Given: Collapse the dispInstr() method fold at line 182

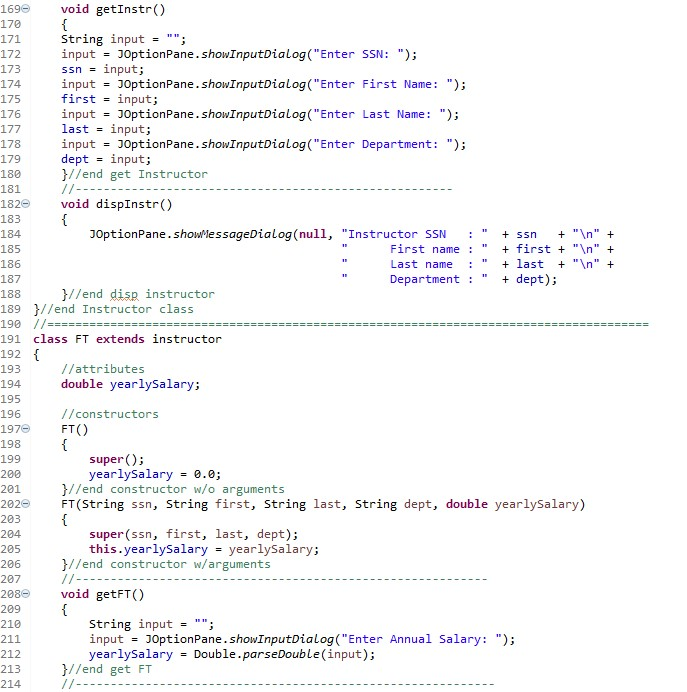Looking at the screenshot, I should click(26, 203).
